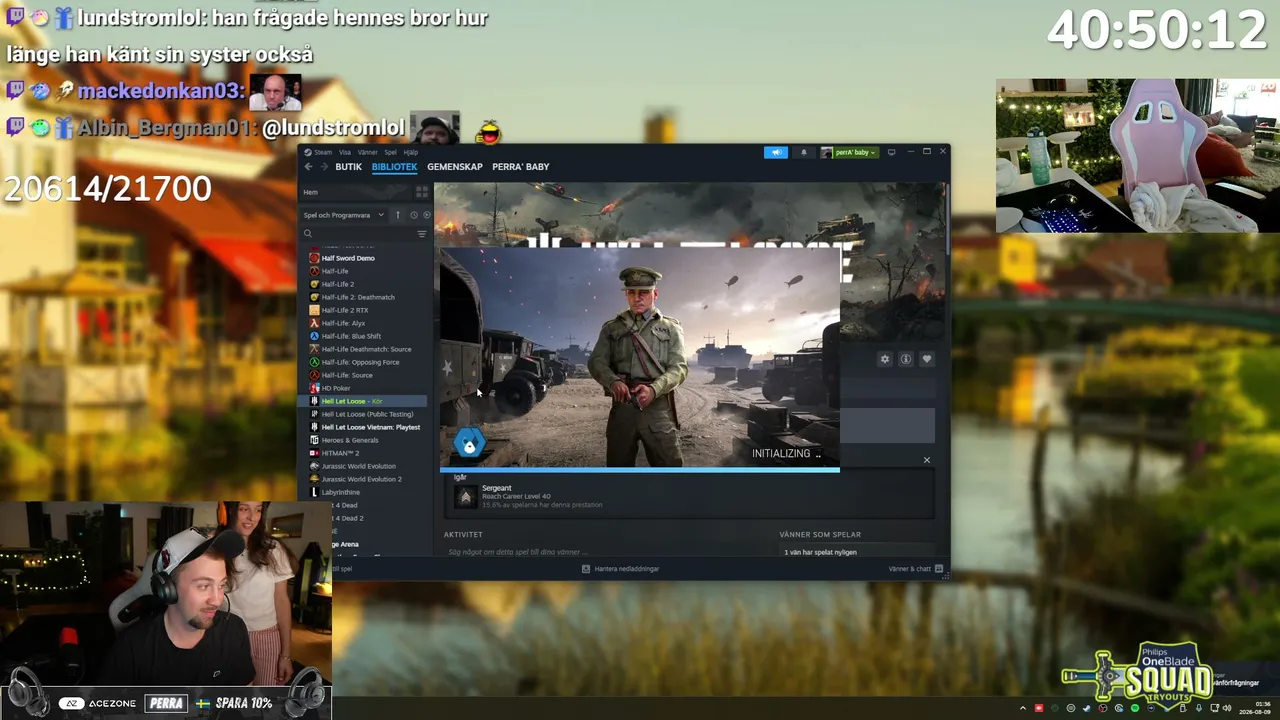Click the Hell Let Loose loading progress bar

(640, 469)
